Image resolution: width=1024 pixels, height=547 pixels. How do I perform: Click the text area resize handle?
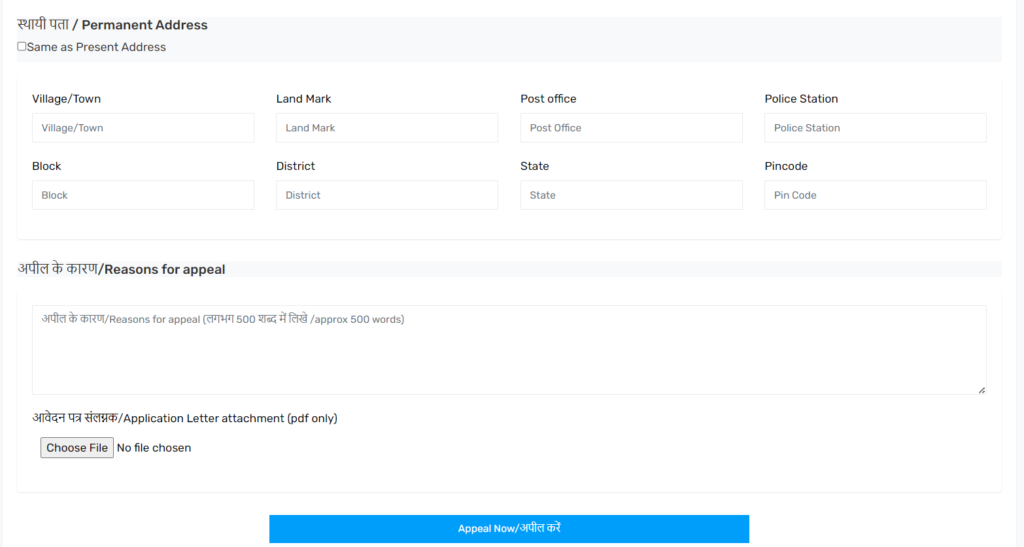click(x=981, y=389)
